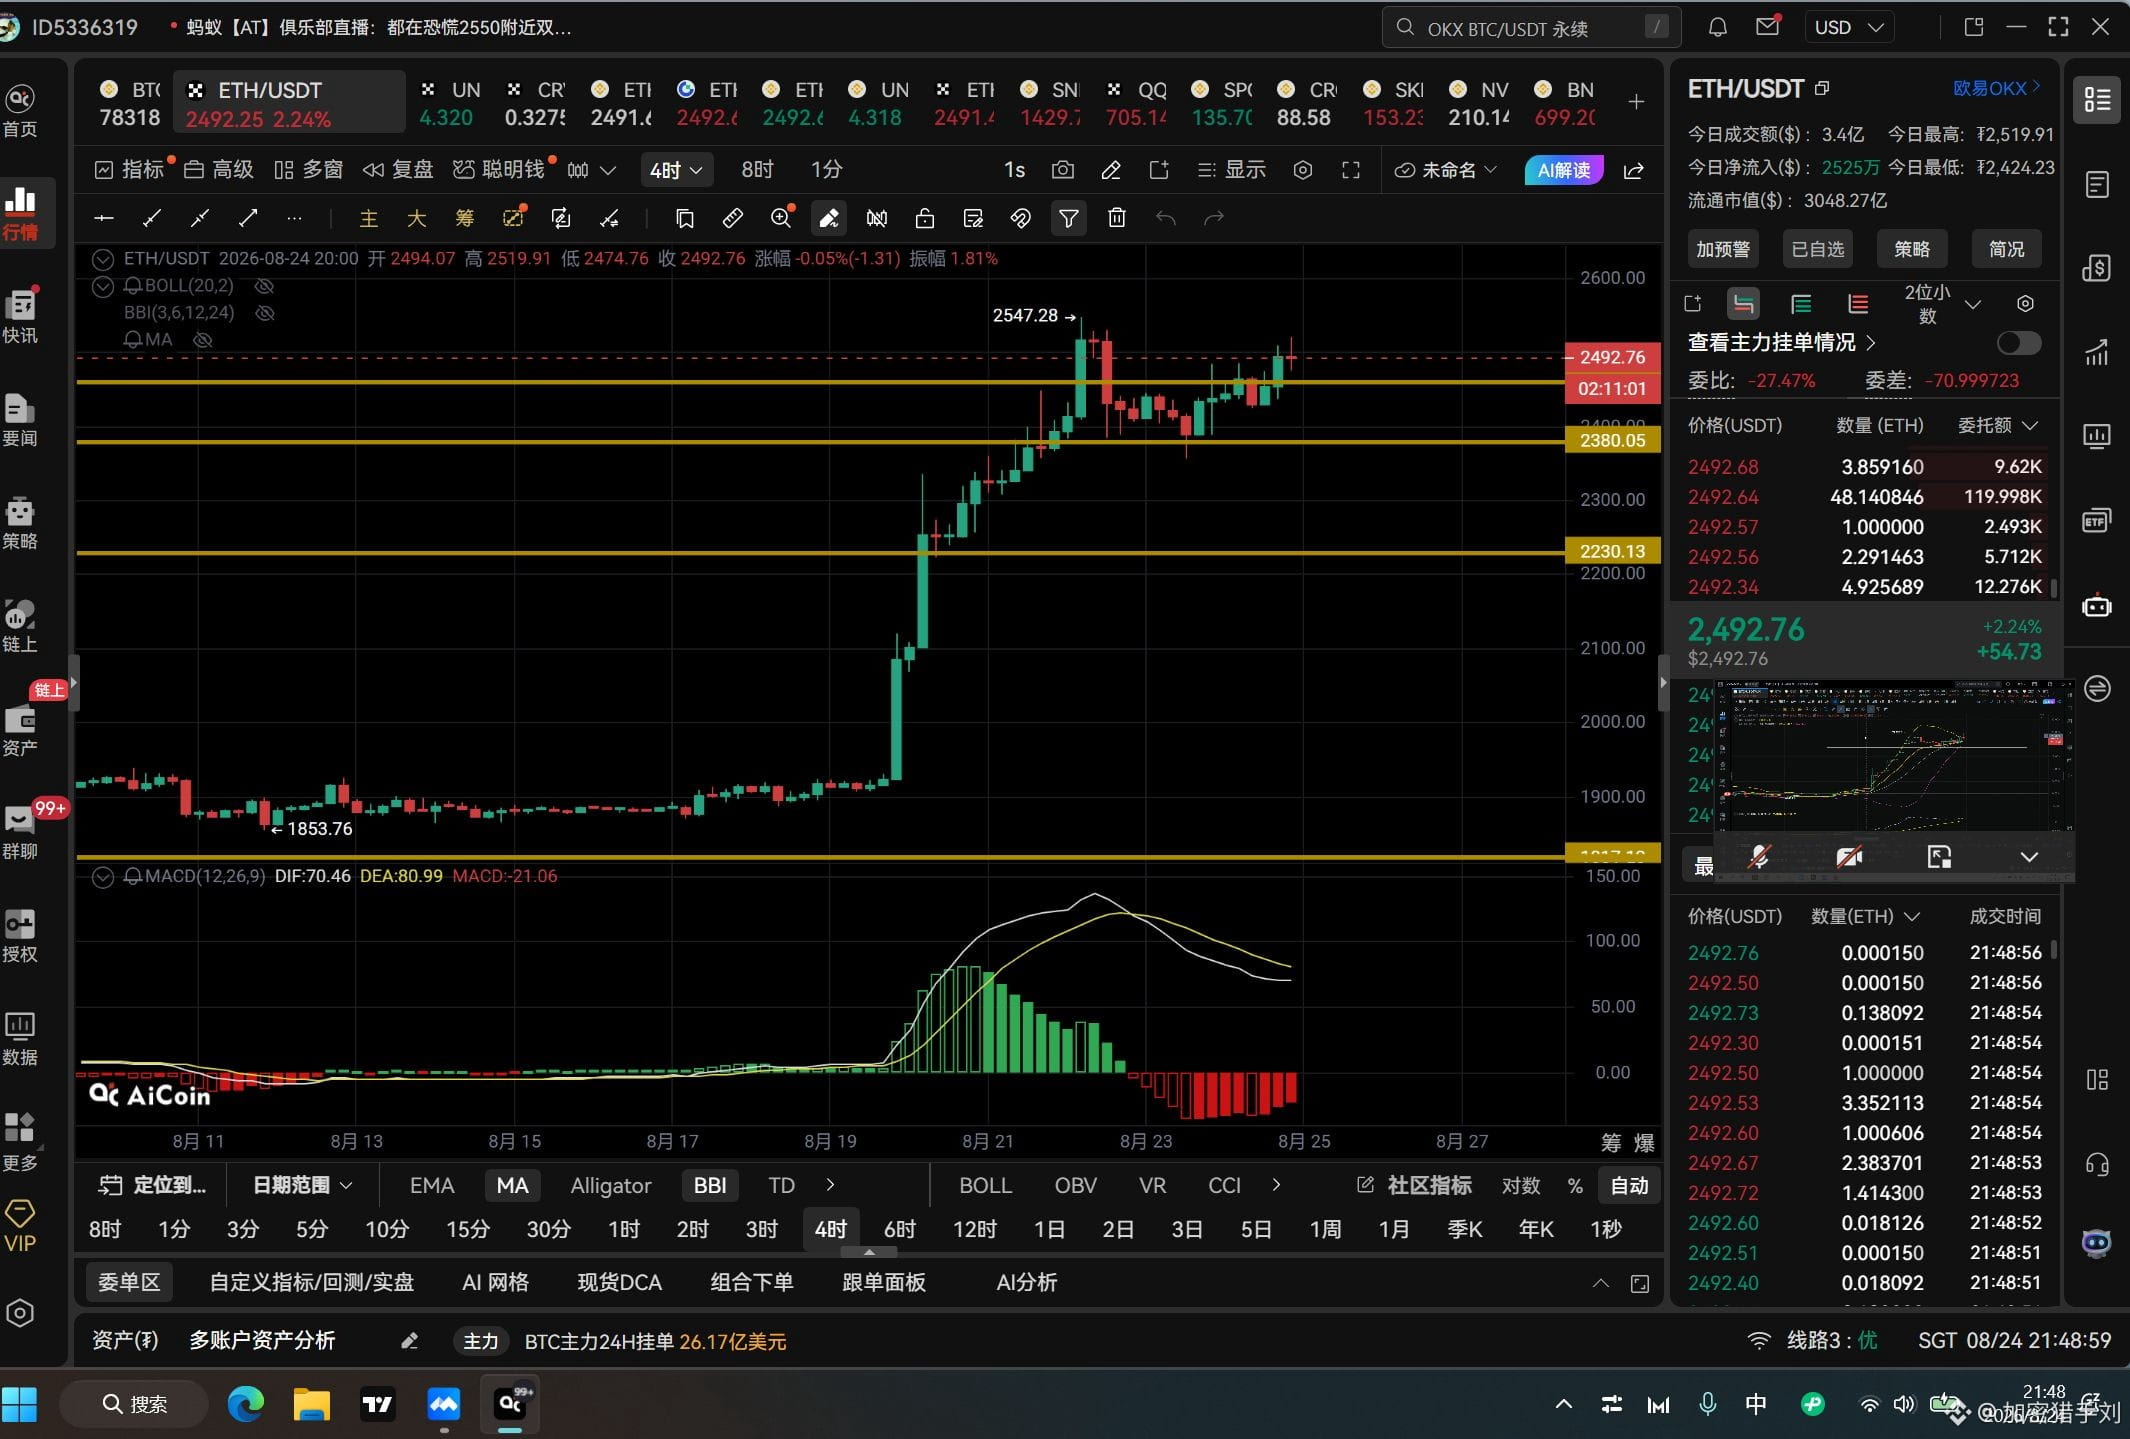Toggle the MA indicator visibility eye

pos(203,340)
